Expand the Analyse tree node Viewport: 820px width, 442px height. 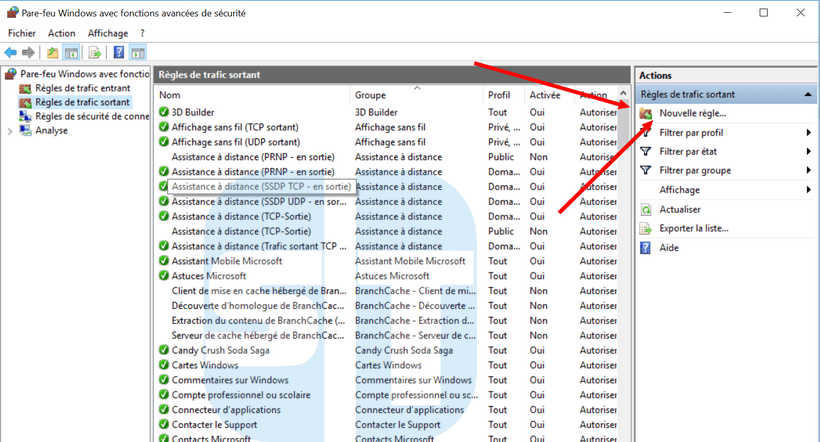(11, 131)
